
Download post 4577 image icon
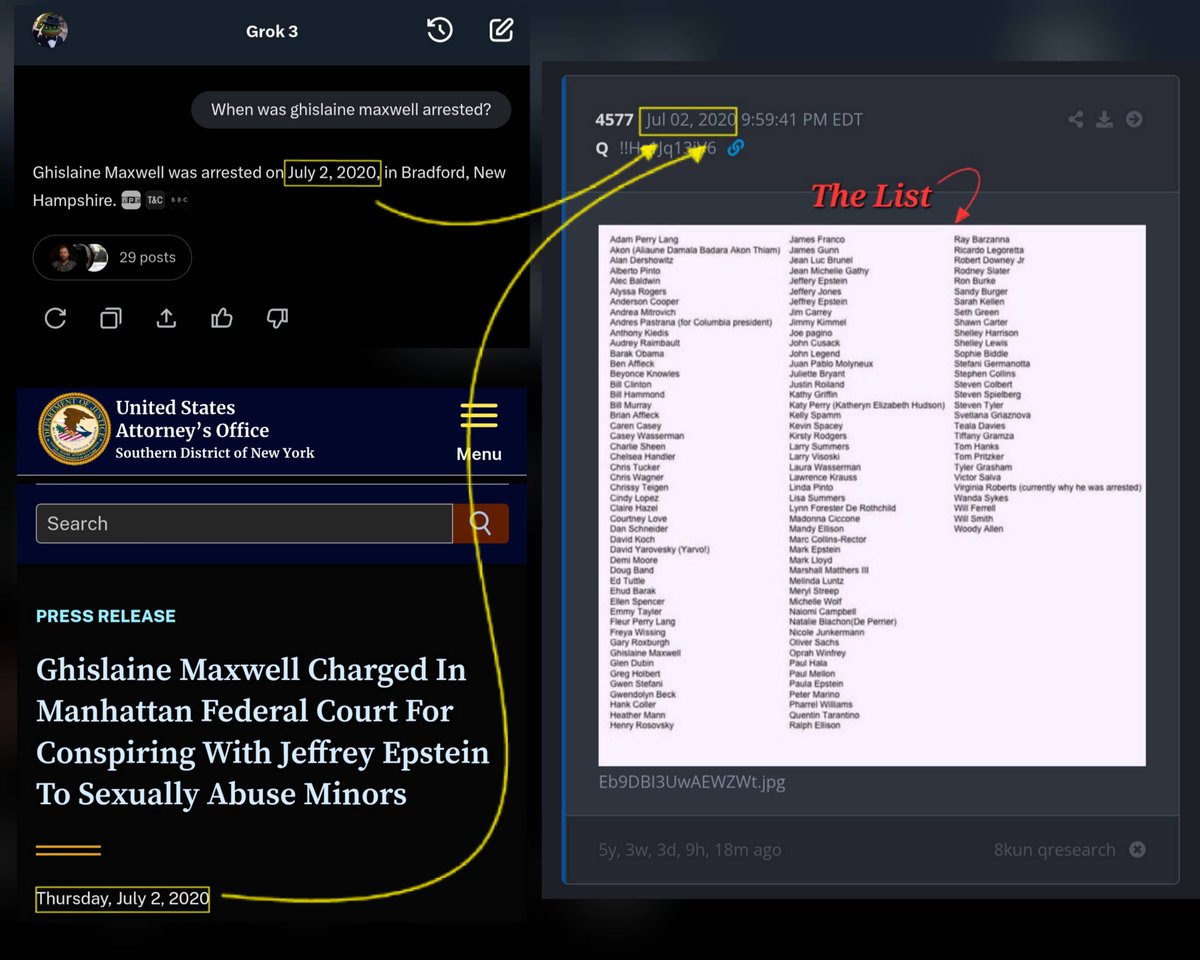click(x=1104, y=119)
